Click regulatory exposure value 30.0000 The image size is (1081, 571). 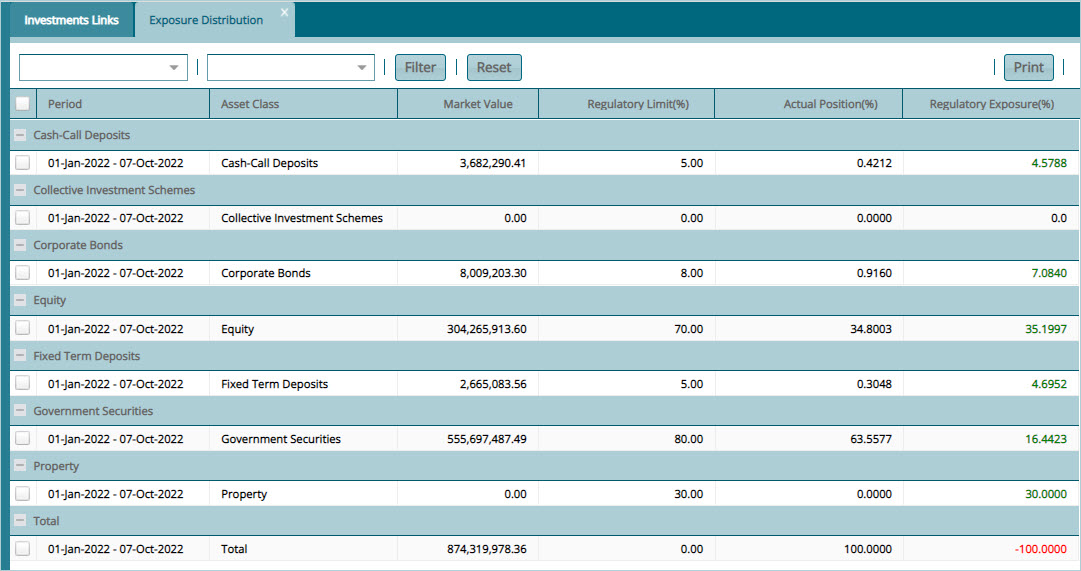(x=1046, y=494)
